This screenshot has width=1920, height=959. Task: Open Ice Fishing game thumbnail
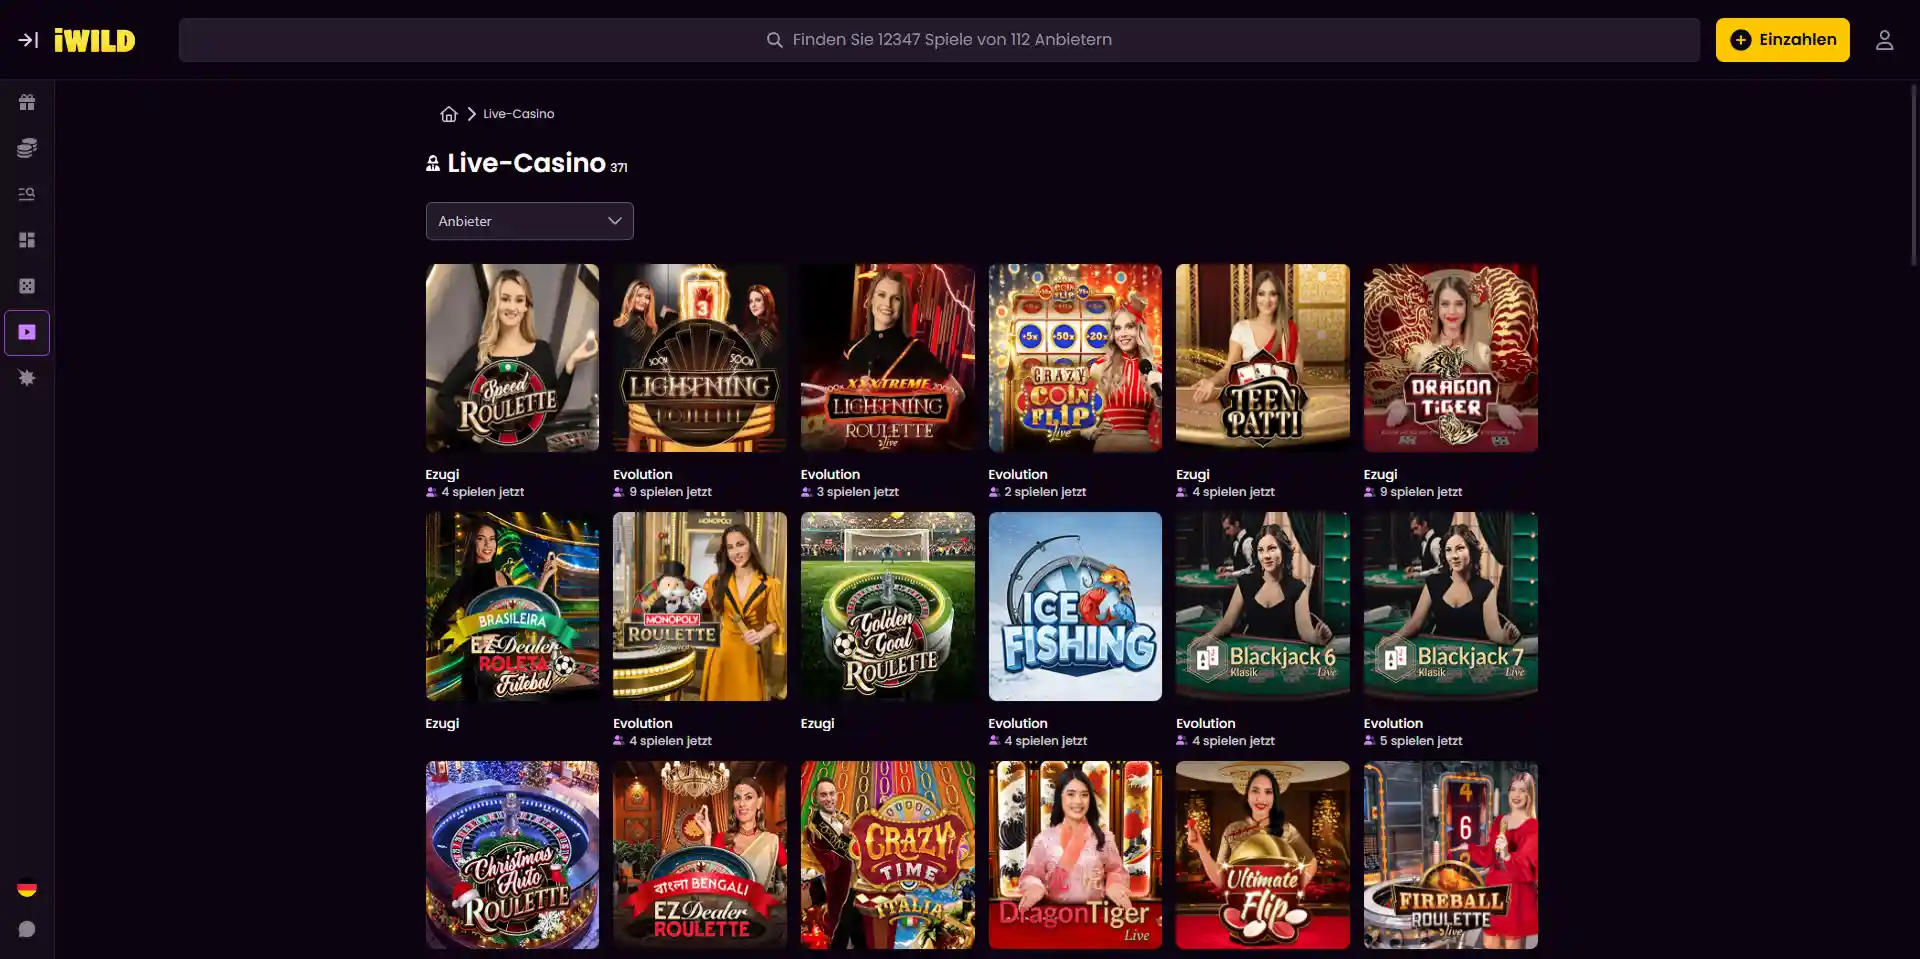(1075, 606)
